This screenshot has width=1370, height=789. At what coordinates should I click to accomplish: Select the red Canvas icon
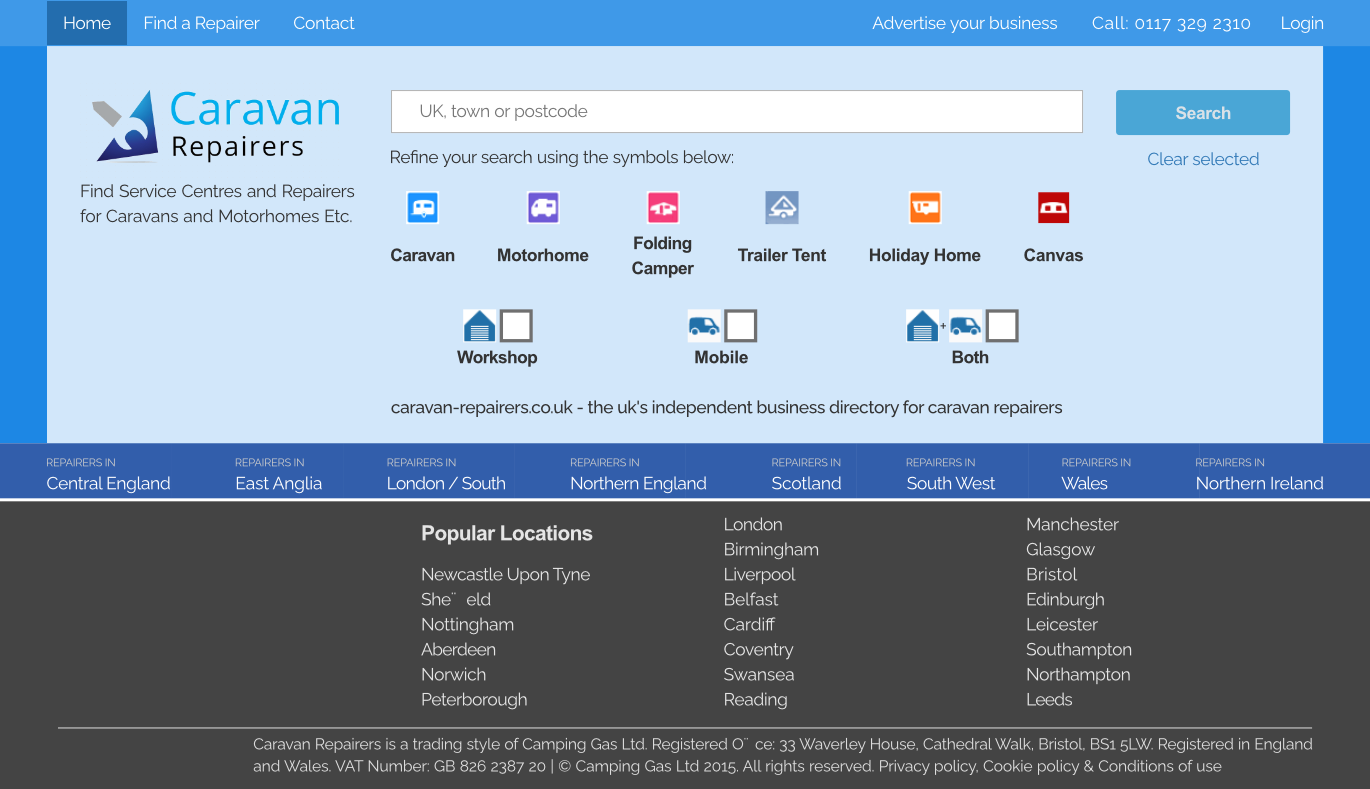click(x=1053, y=208)
